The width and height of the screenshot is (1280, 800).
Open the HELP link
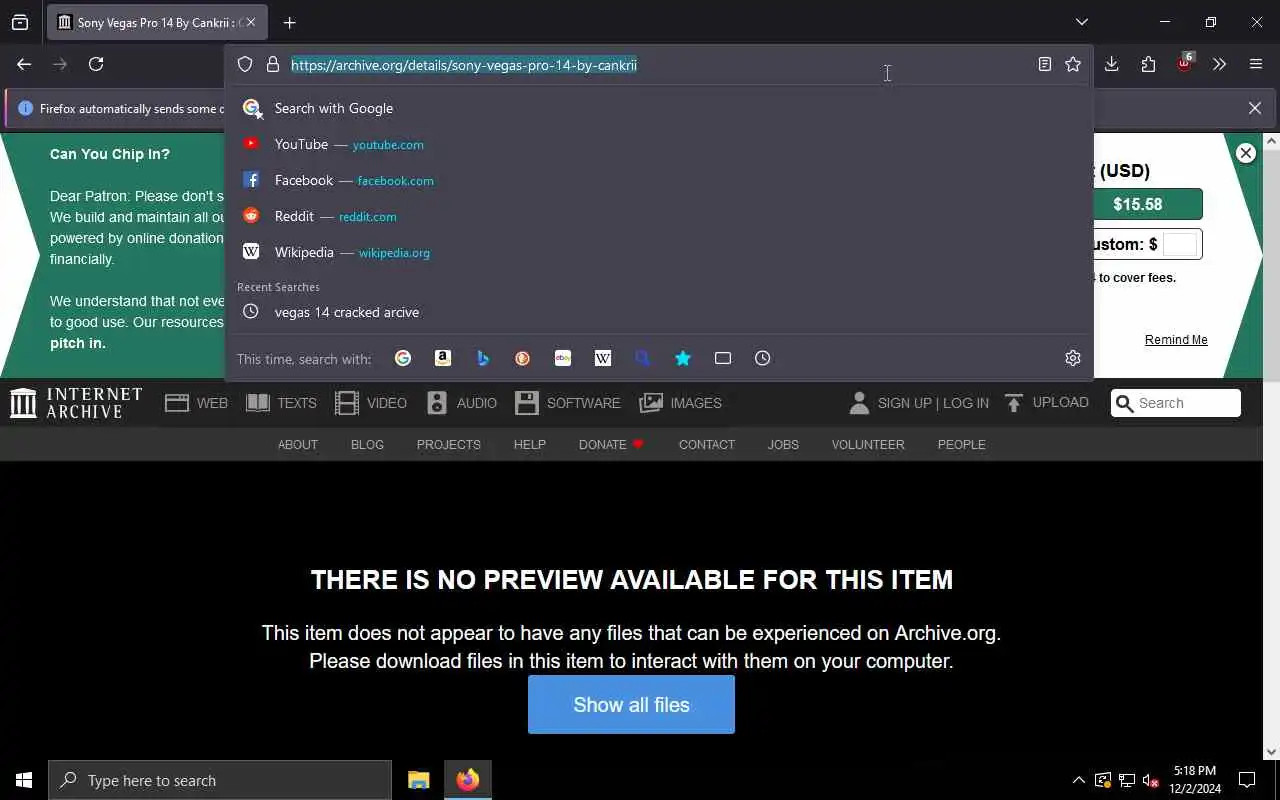point(529,444)
